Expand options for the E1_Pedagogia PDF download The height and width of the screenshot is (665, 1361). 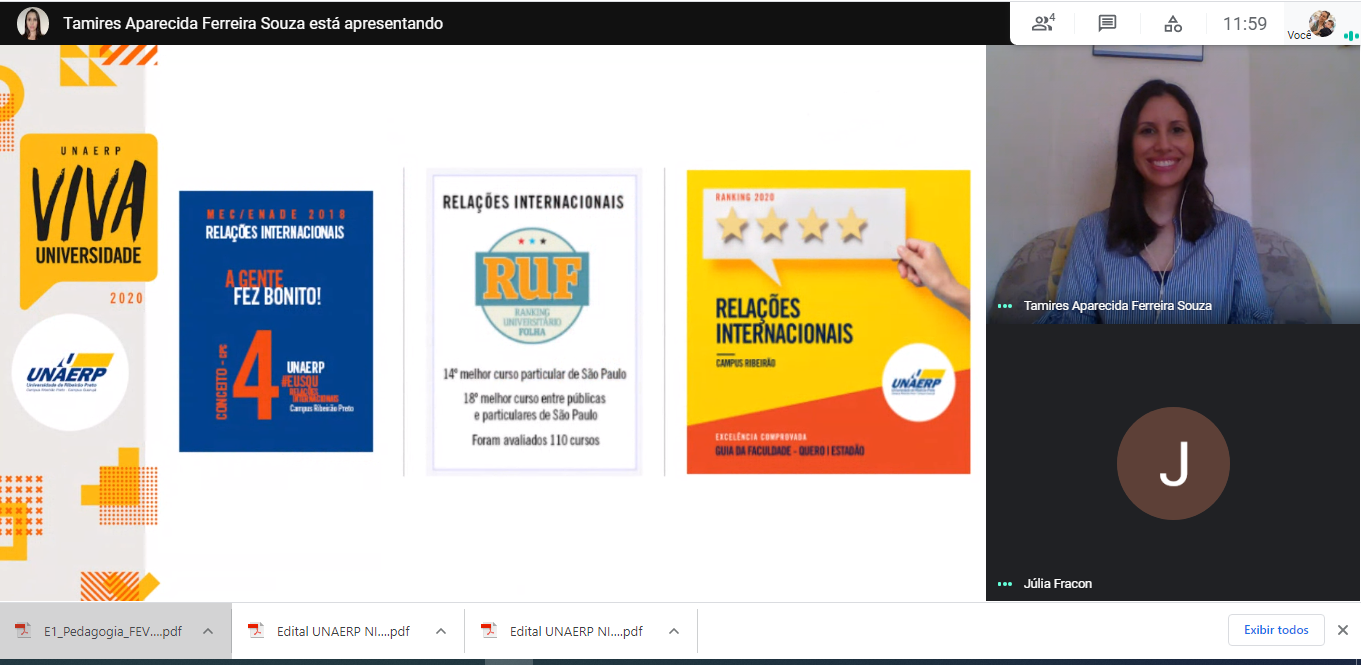[208, 631]
